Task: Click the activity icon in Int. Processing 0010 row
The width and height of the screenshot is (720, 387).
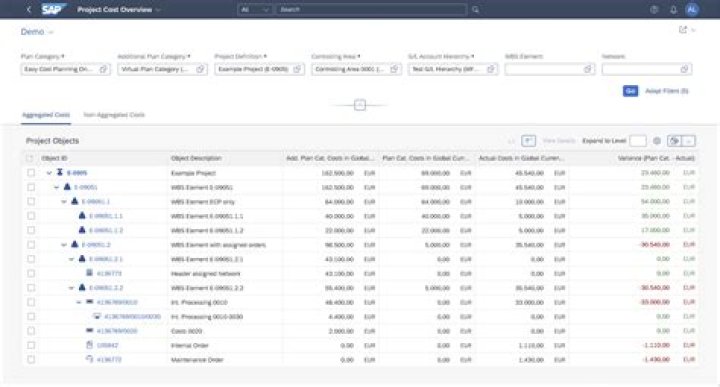Action: pyautogui.click(x=90, y=302)
